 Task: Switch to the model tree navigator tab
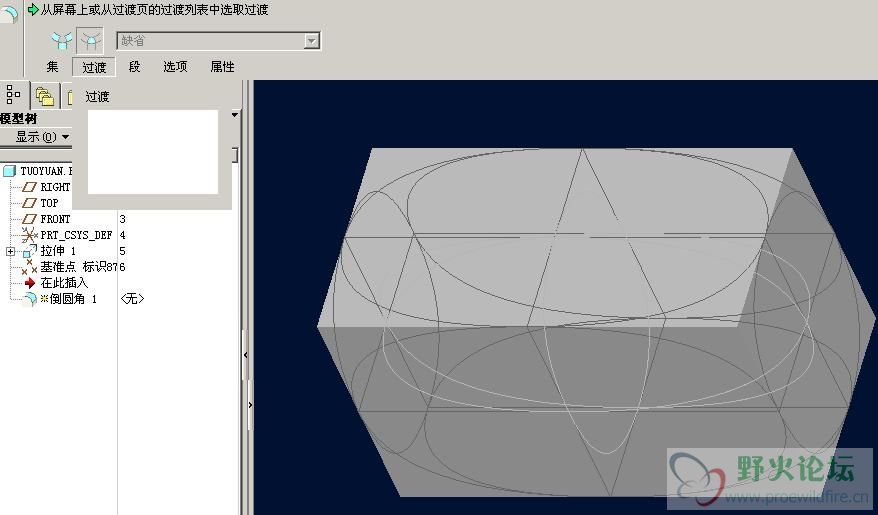(x=13, y=95)
